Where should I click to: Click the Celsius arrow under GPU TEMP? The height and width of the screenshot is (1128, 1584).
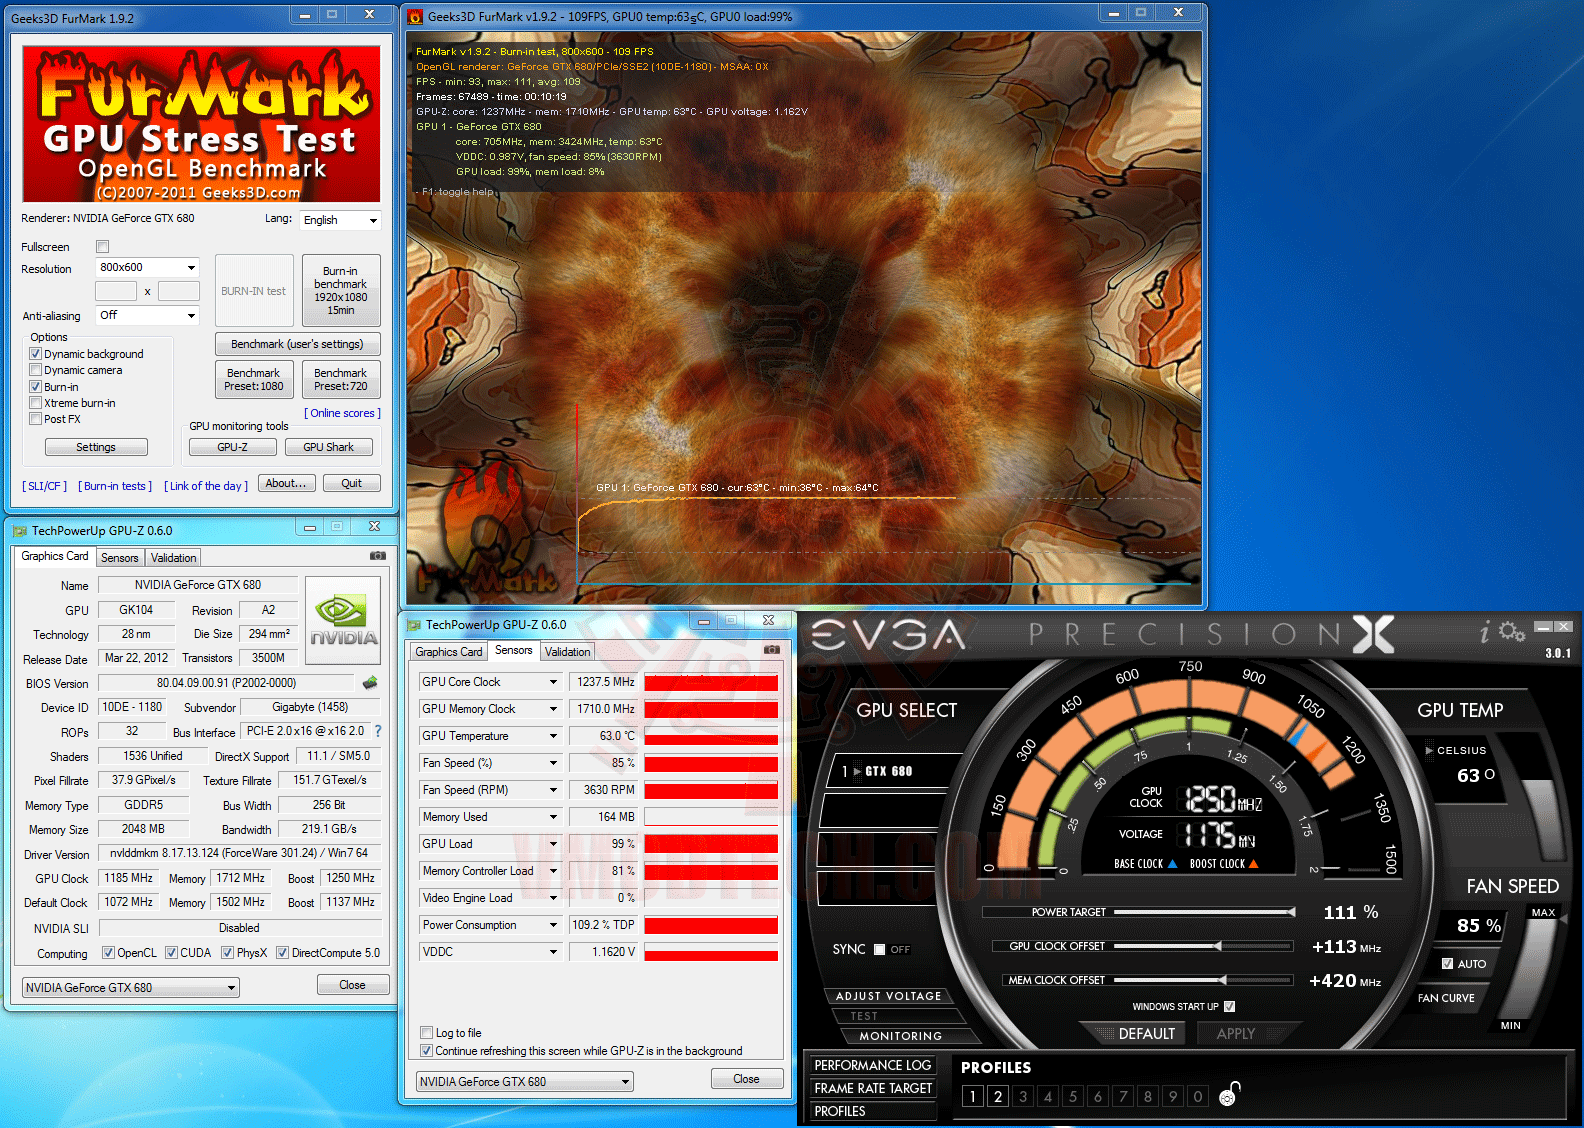(1429, 750)
